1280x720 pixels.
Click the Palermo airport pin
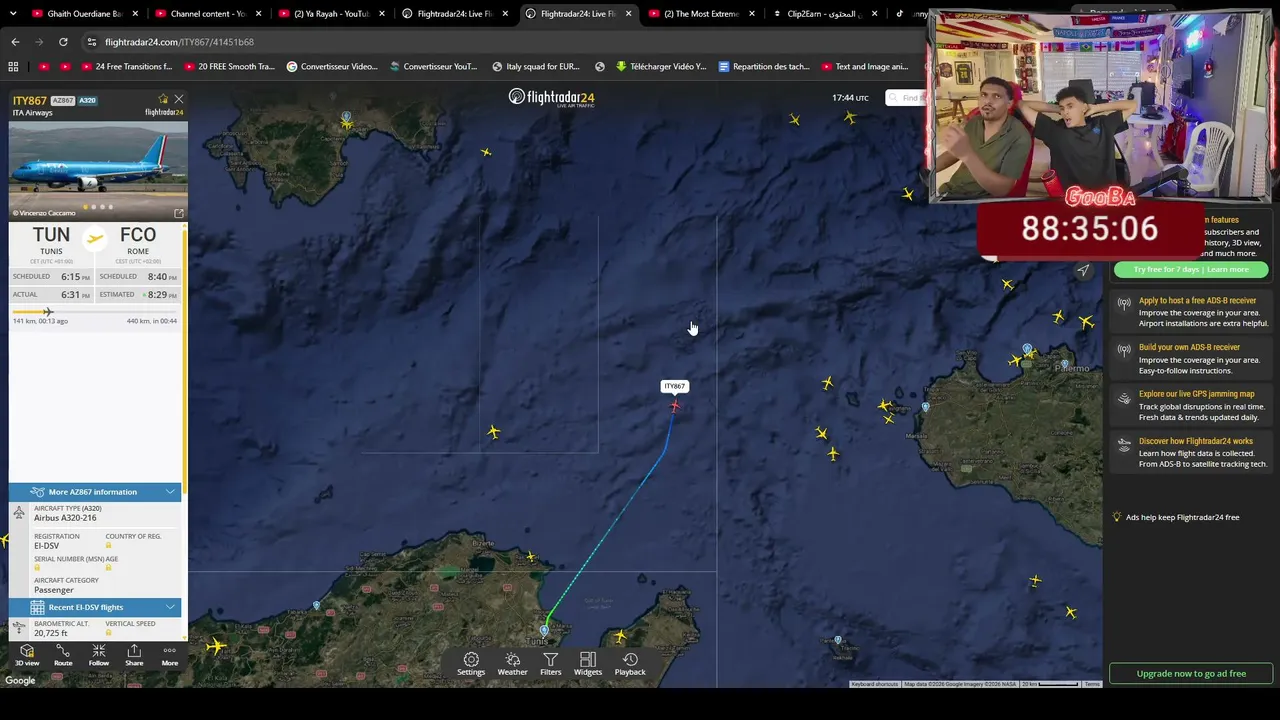point(1027,349)
